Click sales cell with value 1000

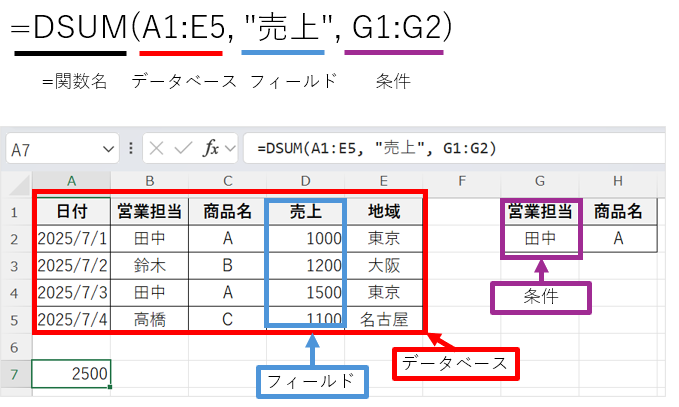click(x=306, y=239)
